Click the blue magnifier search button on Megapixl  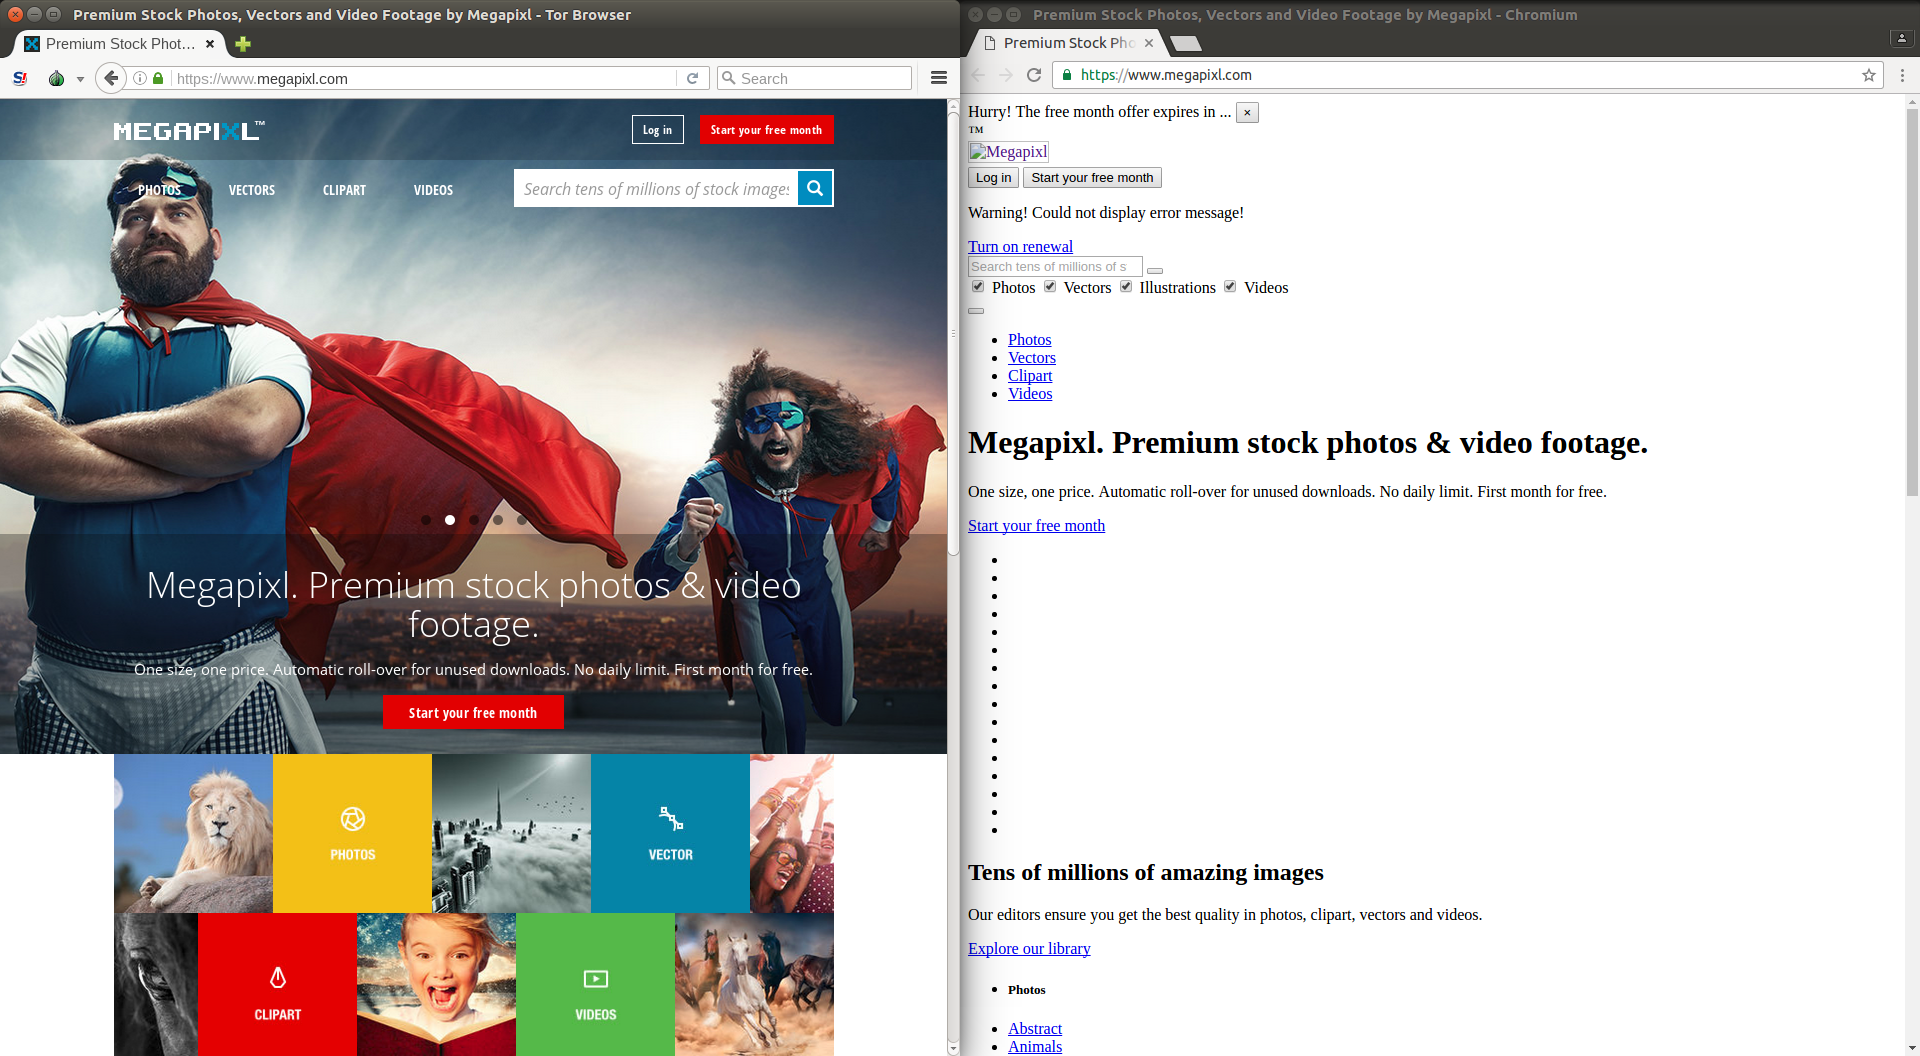tap(815, 188)
